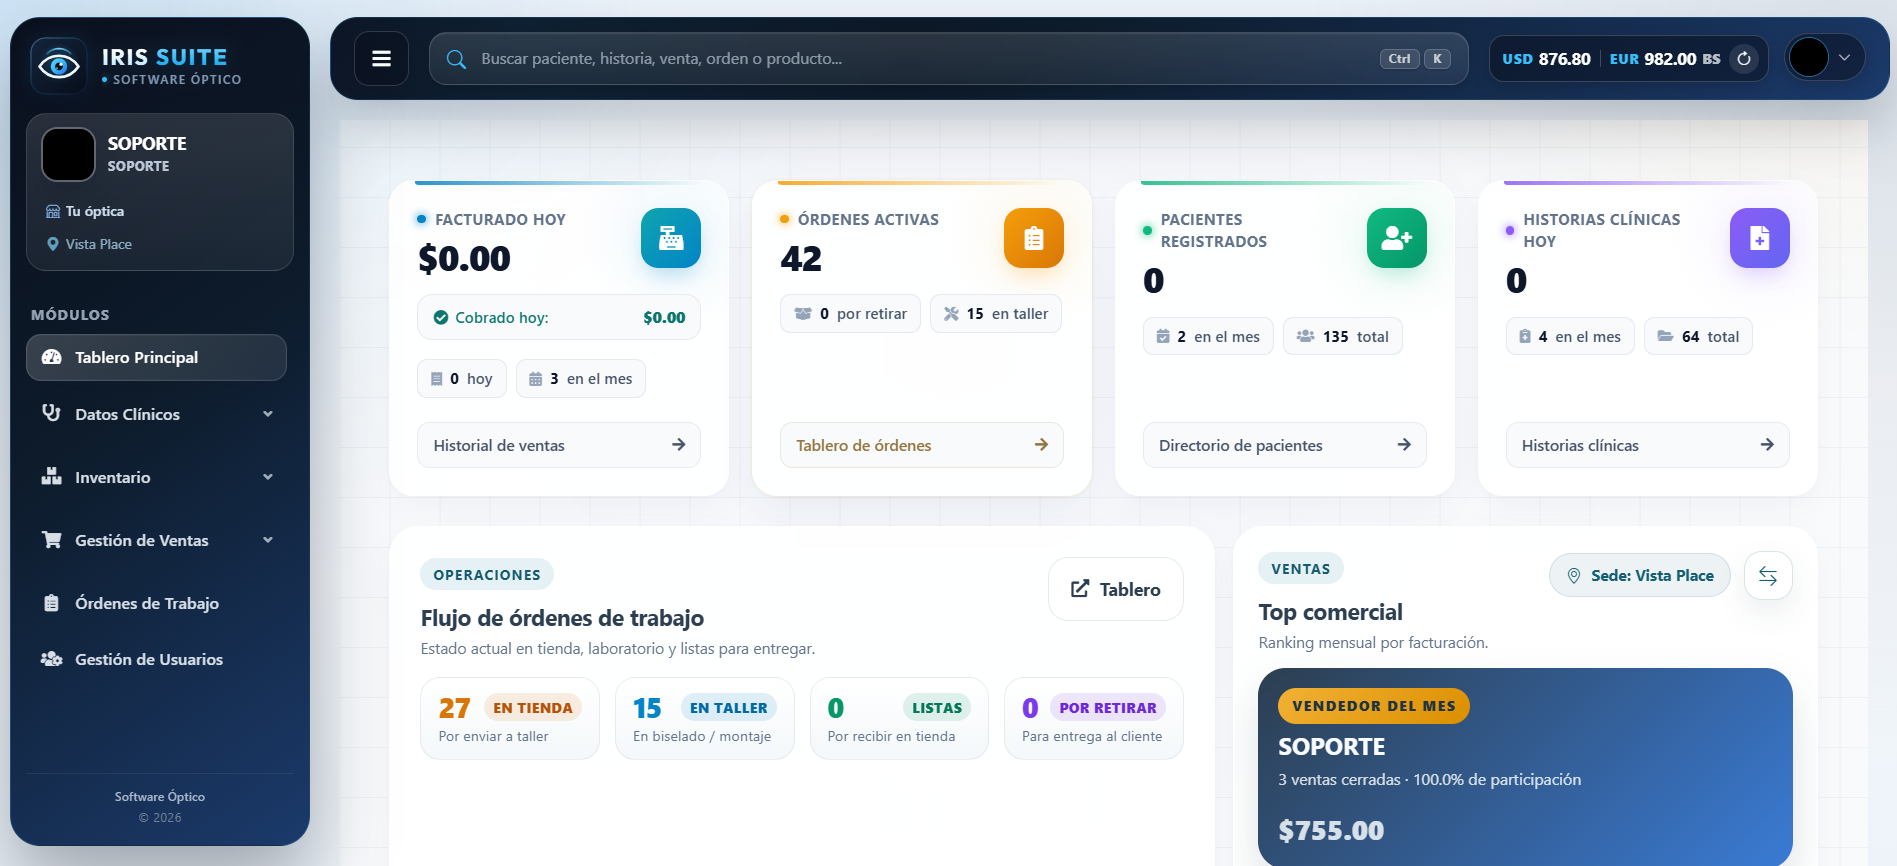Click the arrow on Historias clínicas

click(x=1767, y=445)
